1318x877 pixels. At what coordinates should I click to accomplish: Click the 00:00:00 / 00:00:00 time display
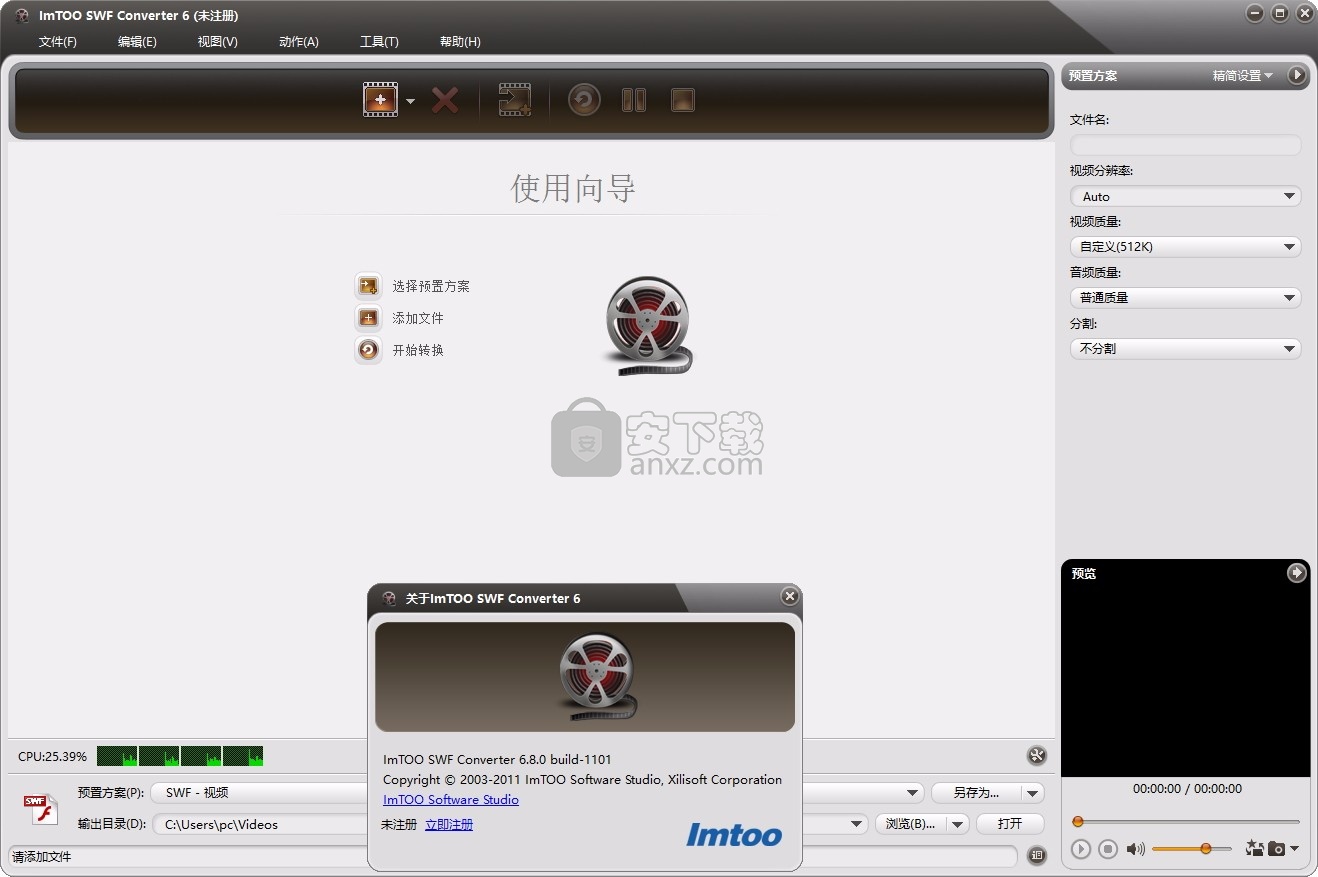[1187, 788]
